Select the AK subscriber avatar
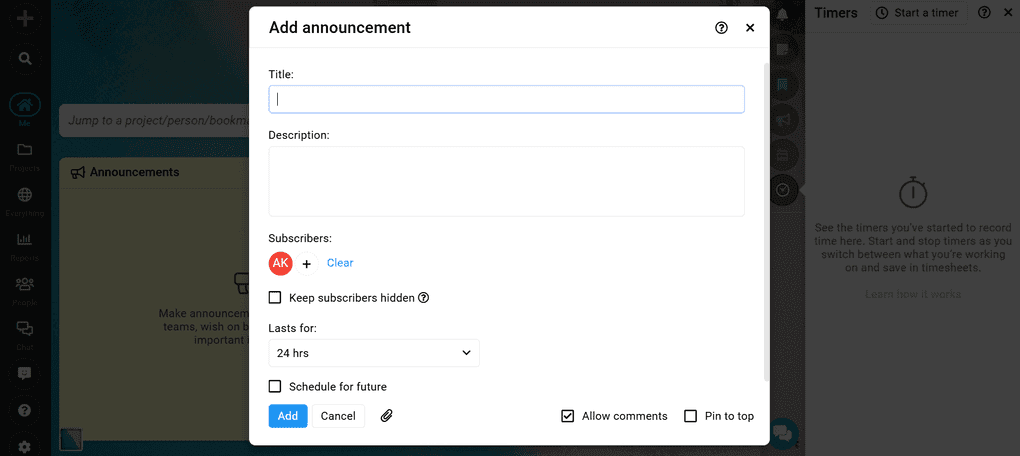 click(280, 263)
